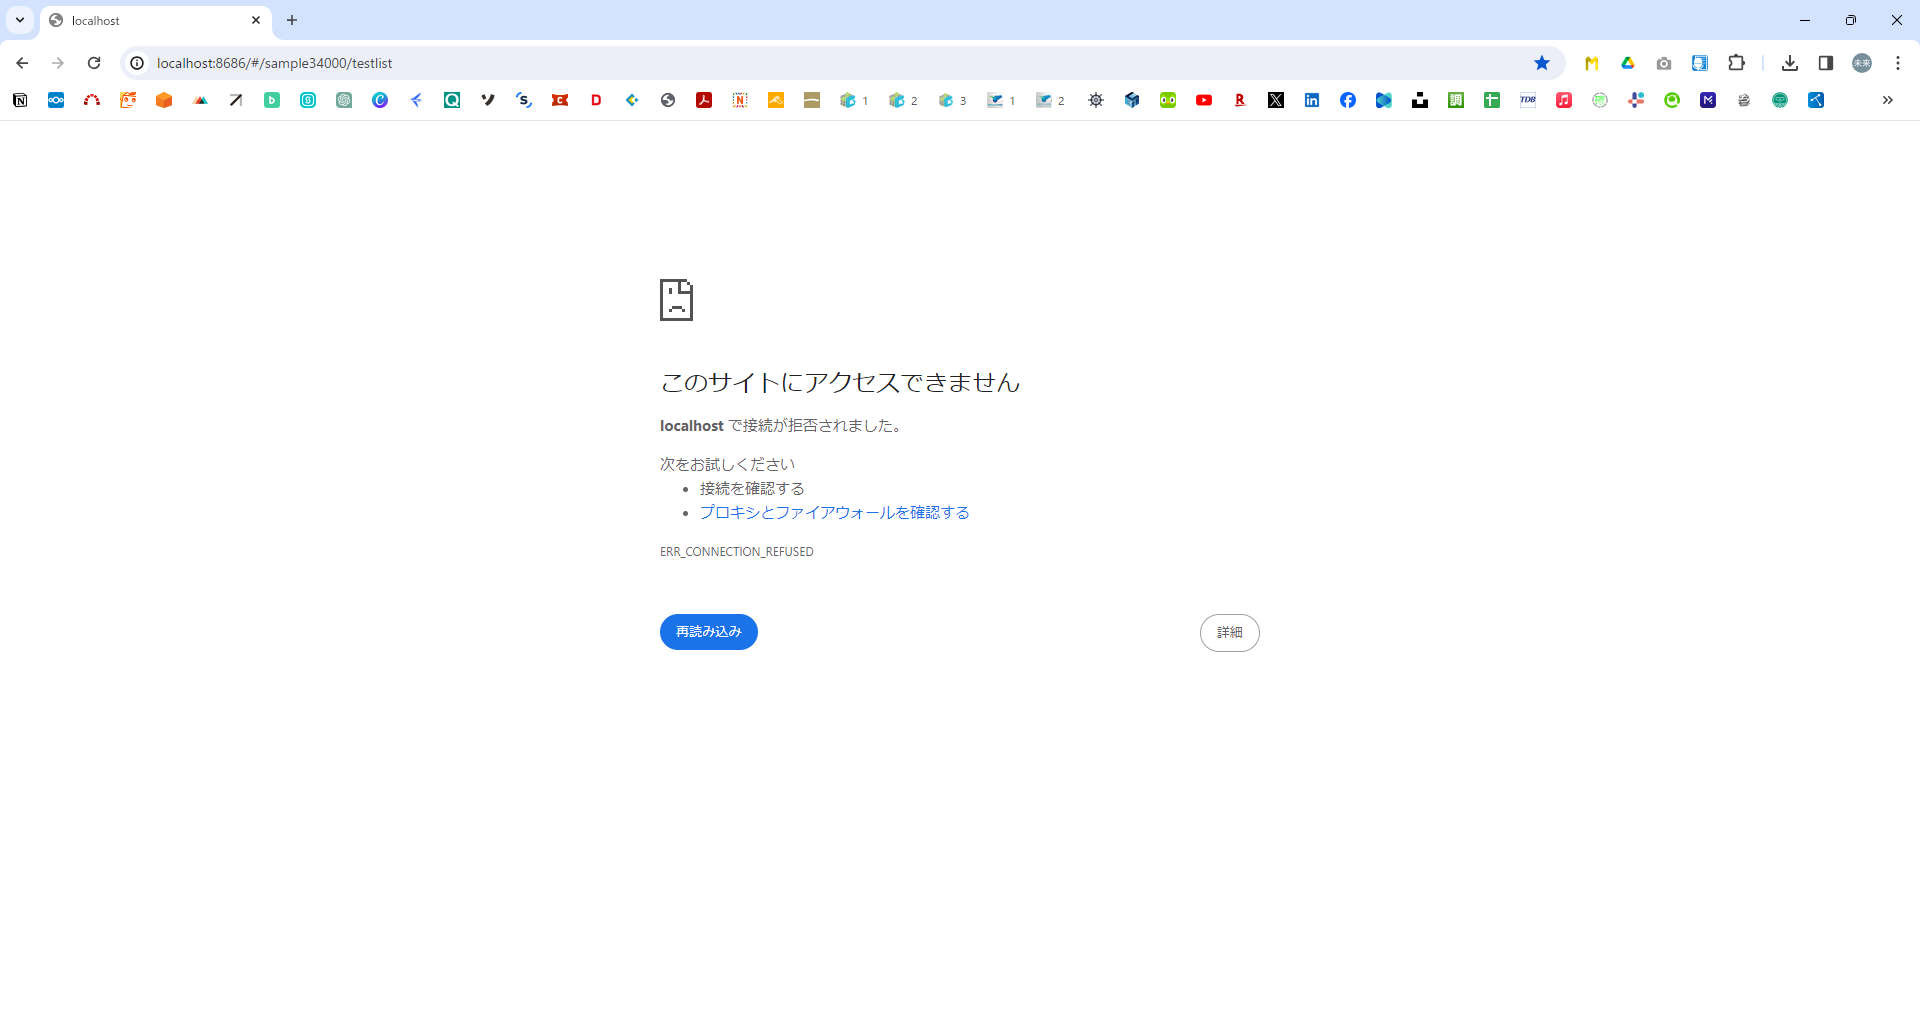The image size is (1920, 1029).
Task: Open Chrome's three-dot menu
Action: [1898, 62]
